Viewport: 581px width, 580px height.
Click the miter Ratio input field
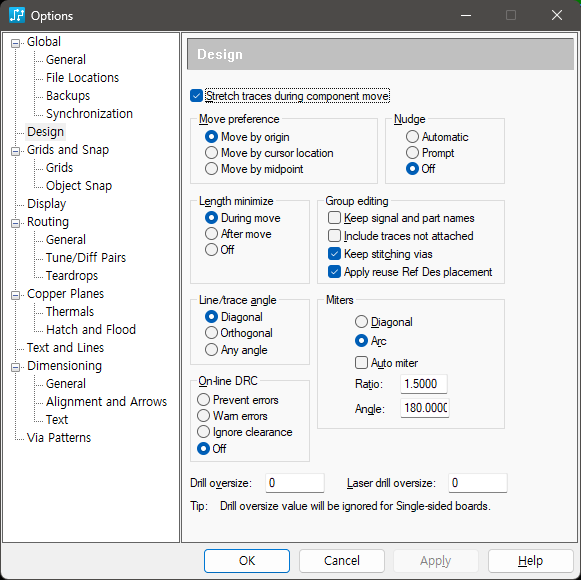pyautogui.click(x=424, y=384)
